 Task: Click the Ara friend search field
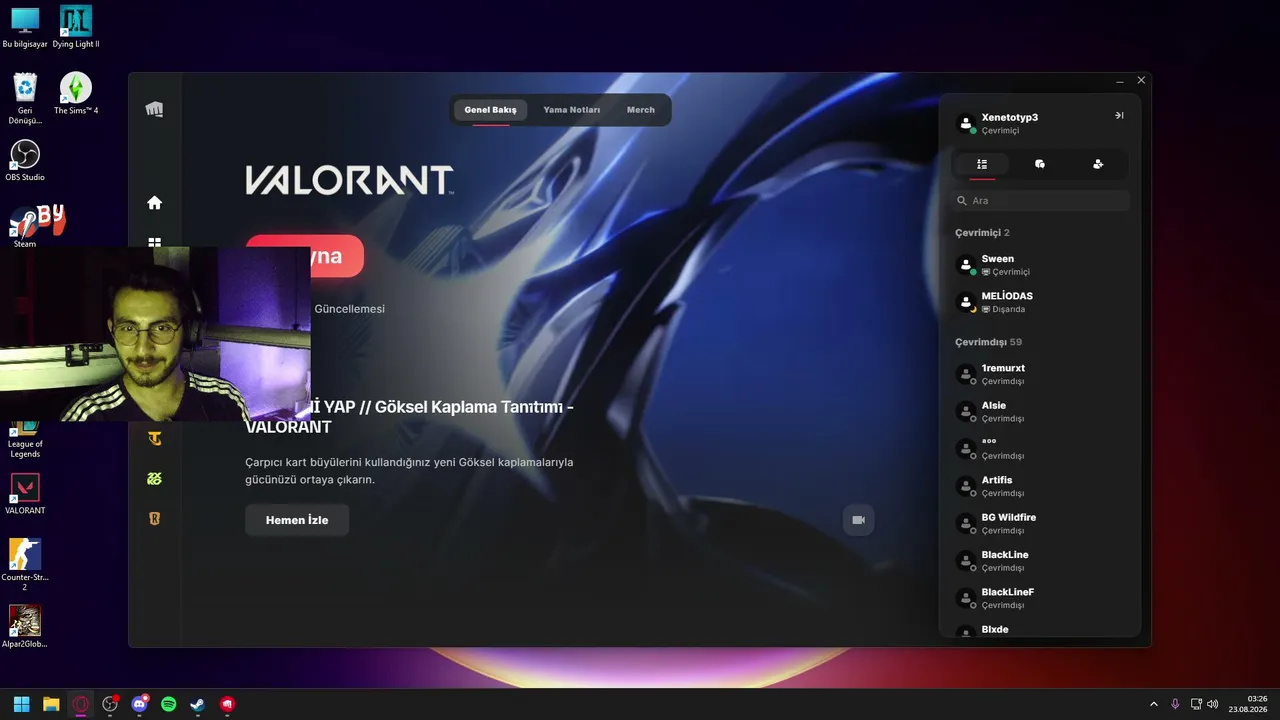point(1040,201)
